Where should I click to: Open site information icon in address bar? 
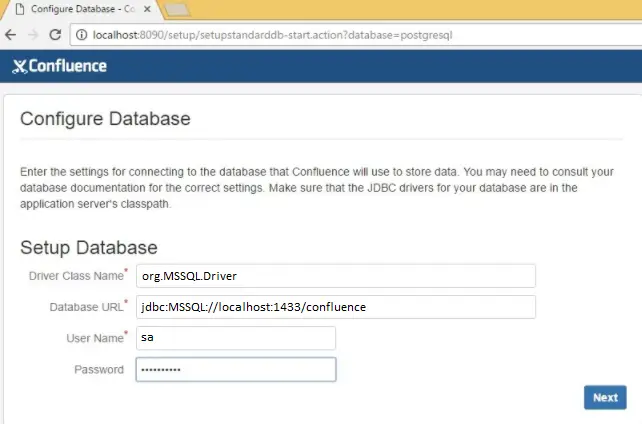point(81,34)
